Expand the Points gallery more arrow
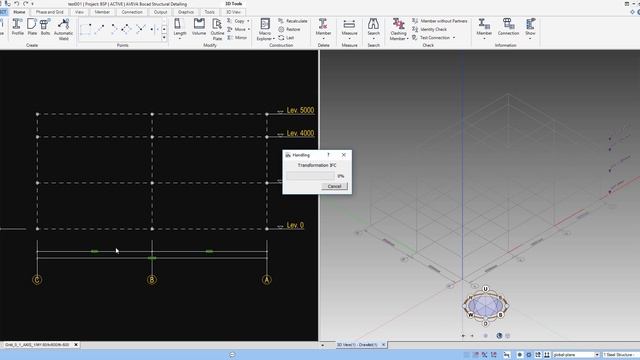Image resolution: width=640 pixels, height=360 pixels. click(x=164, y=38)
